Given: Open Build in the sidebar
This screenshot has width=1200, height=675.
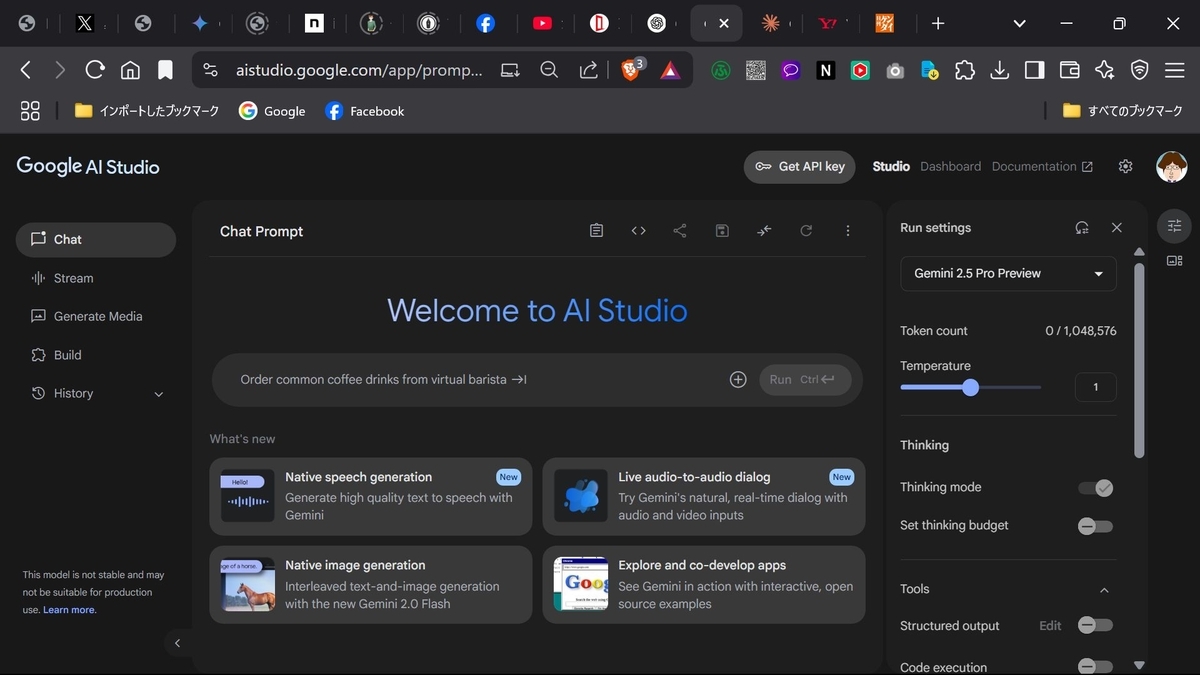Looking at the screenshot, I should (x=96, y=355).
